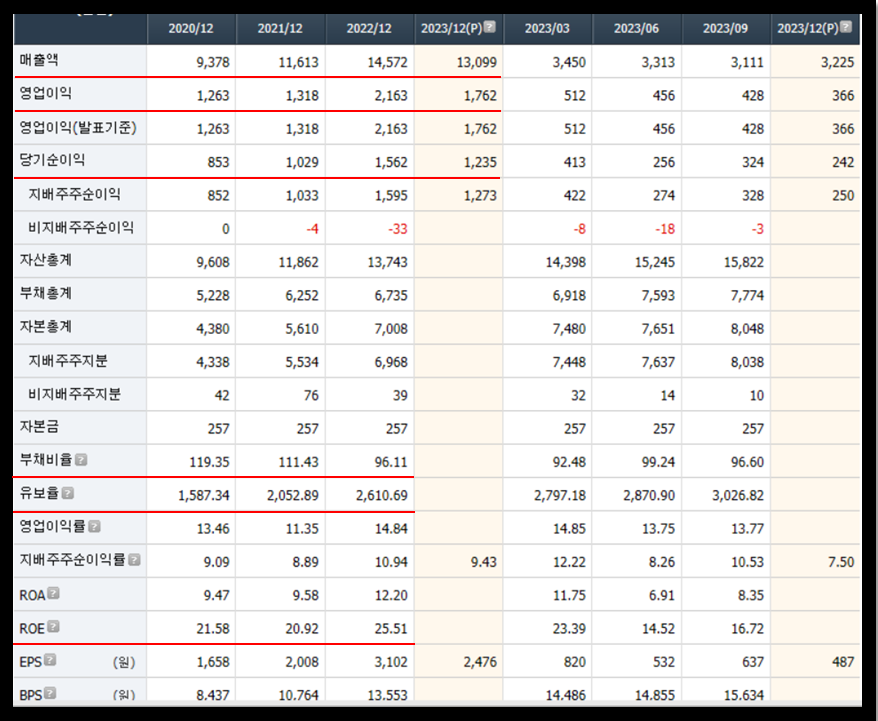Select the 2021/12 column header
Image resolution: width=878 pixels, height=721 pixels.
pyautogui.click(x=280, y=29)
